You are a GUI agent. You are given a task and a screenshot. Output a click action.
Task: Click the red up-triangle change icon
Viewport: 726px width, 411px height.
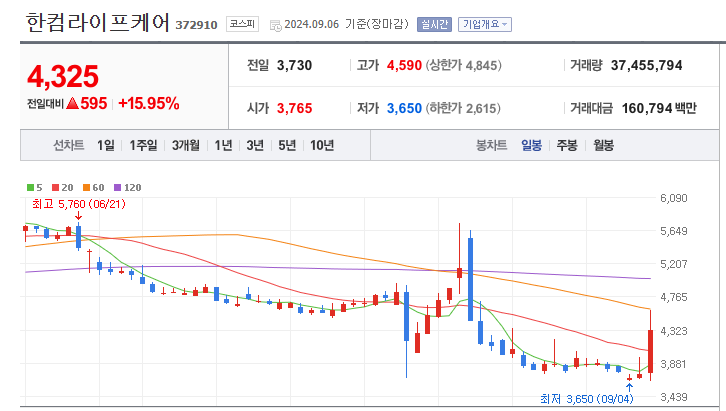72,103
